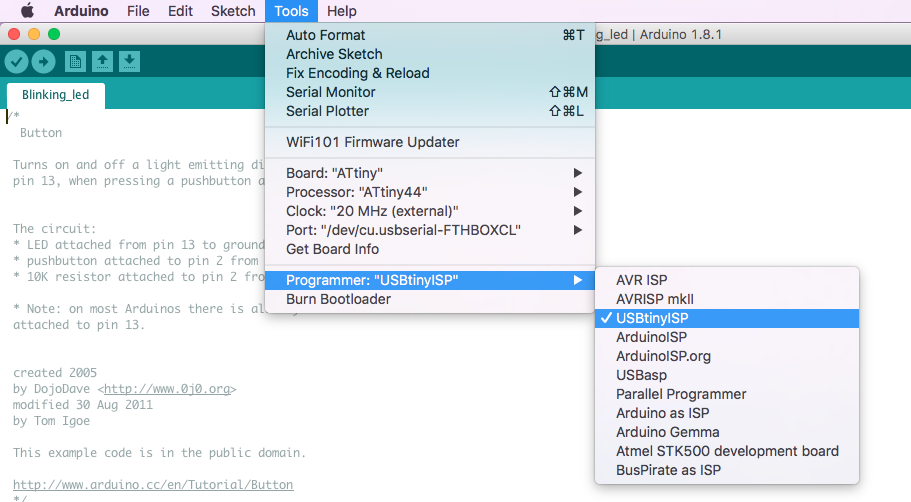The height and width of the screenshot is (502, 911).
Task: Click the Open sketch up-arrow icon
Action: click(x=102, y=62)
